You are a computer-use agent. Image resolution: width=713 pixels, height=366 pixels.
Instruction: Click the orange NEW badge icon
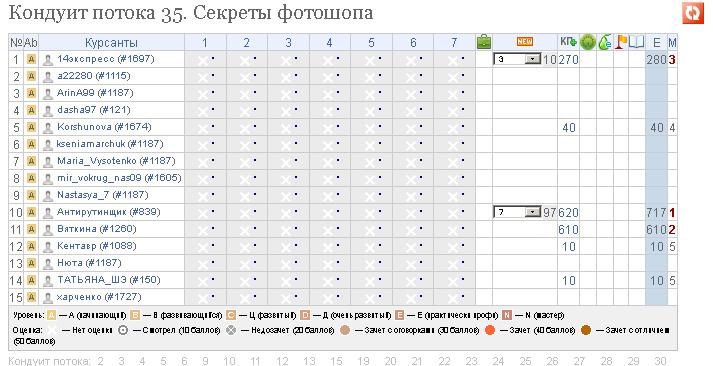pyautogui.click(x=525, y=41)
